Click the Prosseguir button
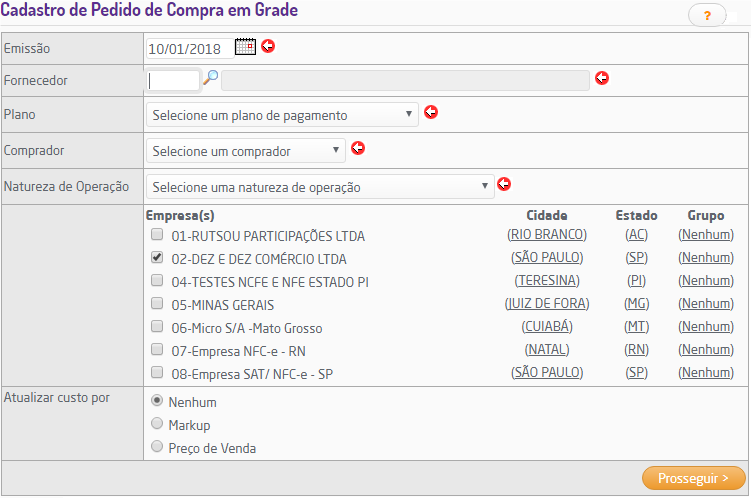This screenshot has width=751, height=504. (693, 478)
